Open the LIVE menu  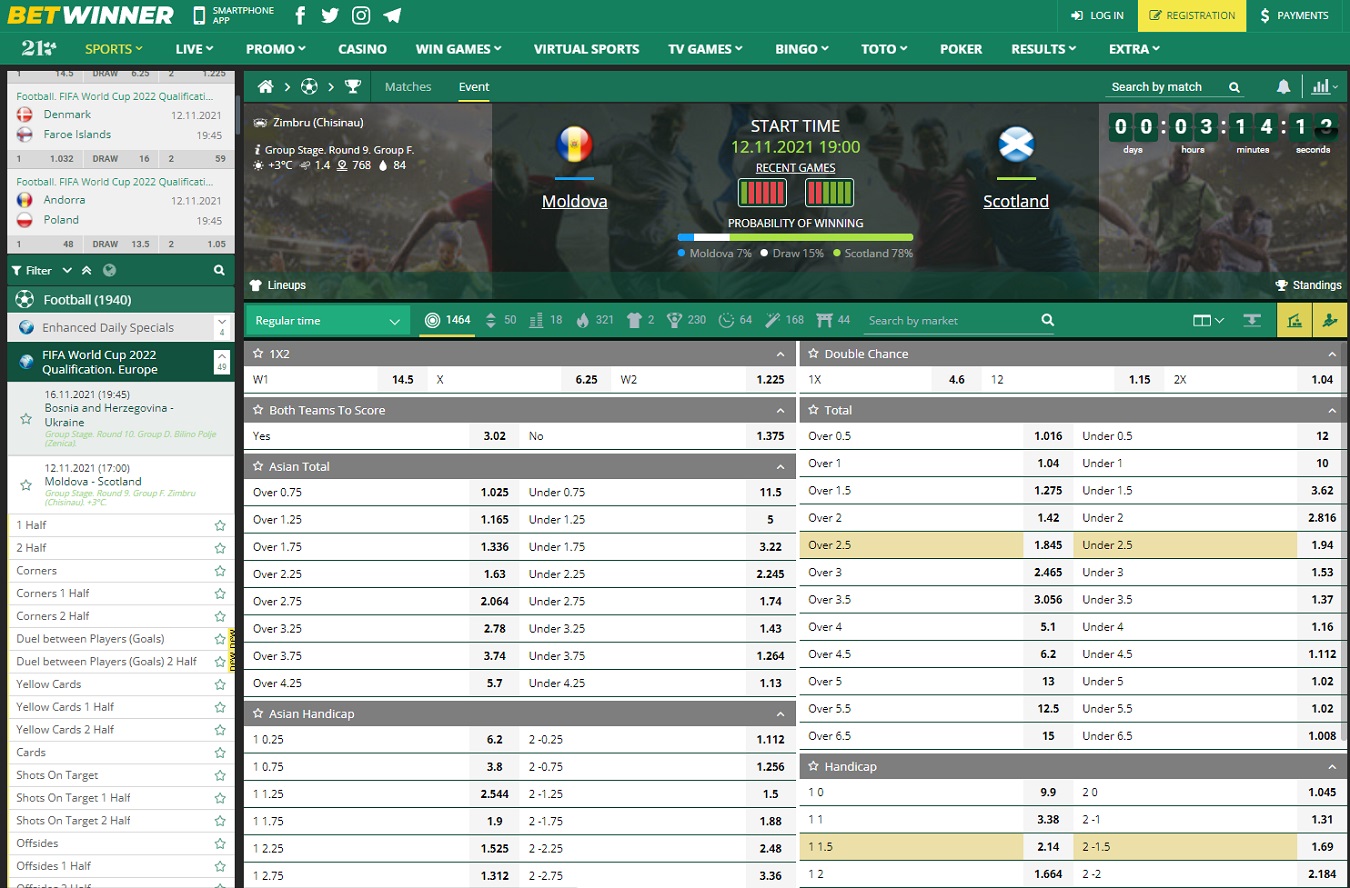194,48
